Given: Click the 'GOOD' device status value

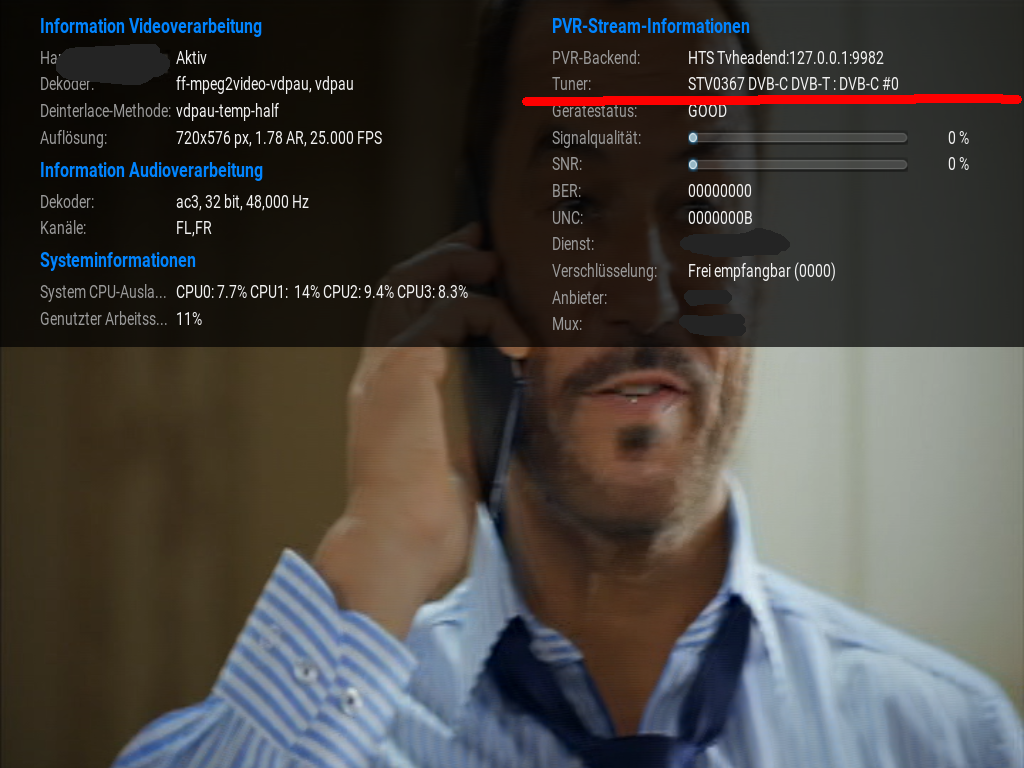Looking at the screenshot, I should (x=707, y=111).
